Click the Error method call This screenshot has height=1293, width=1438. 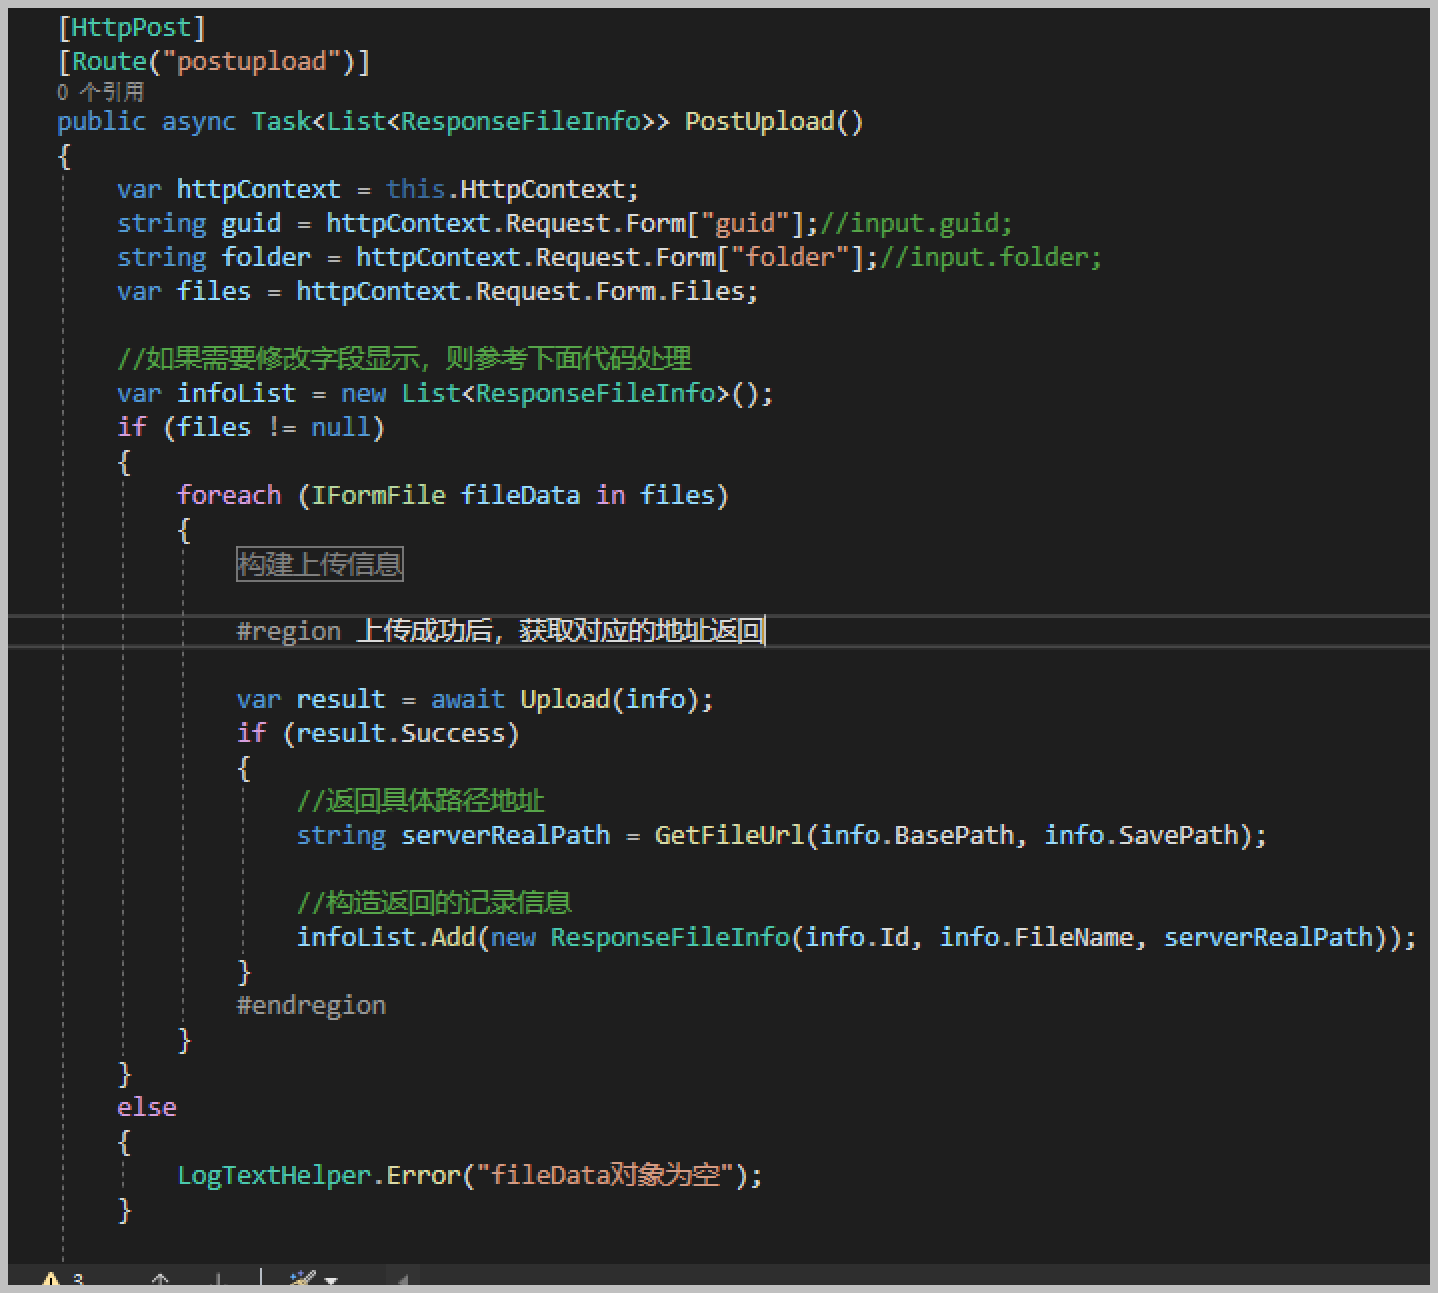(423, 1175)
